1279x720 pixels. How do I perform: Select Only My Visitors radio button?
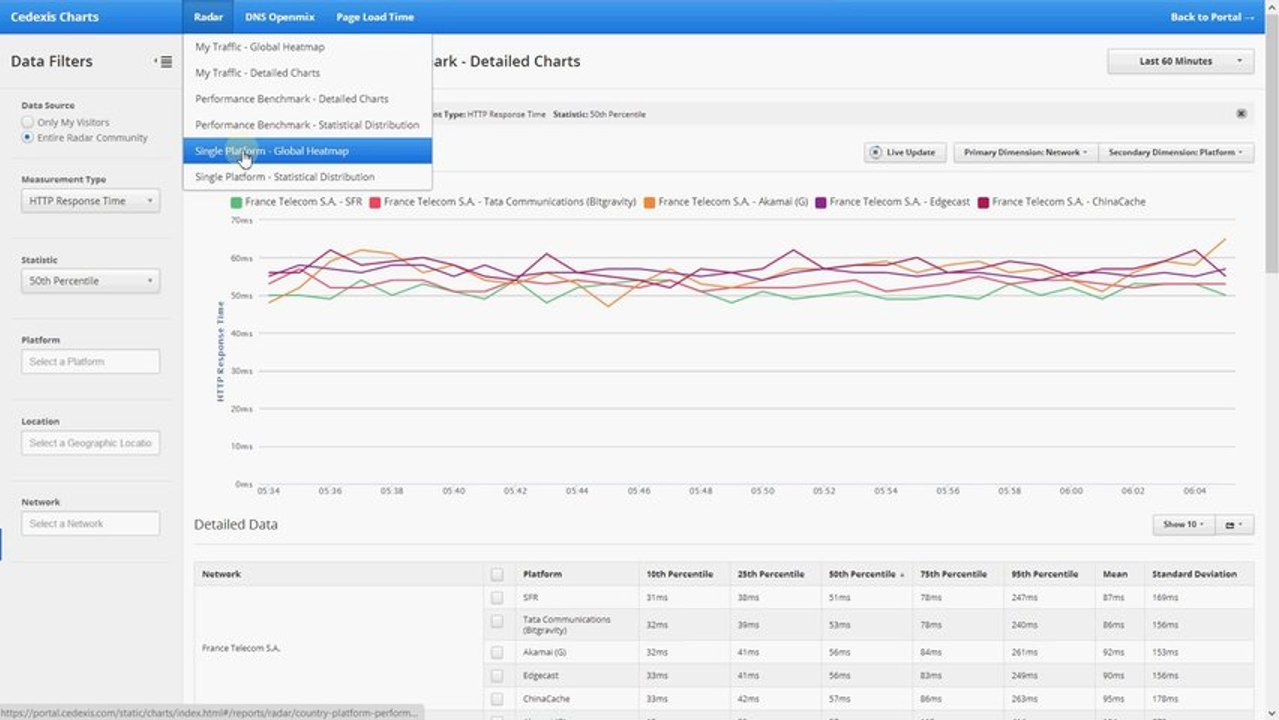point(28,122)
